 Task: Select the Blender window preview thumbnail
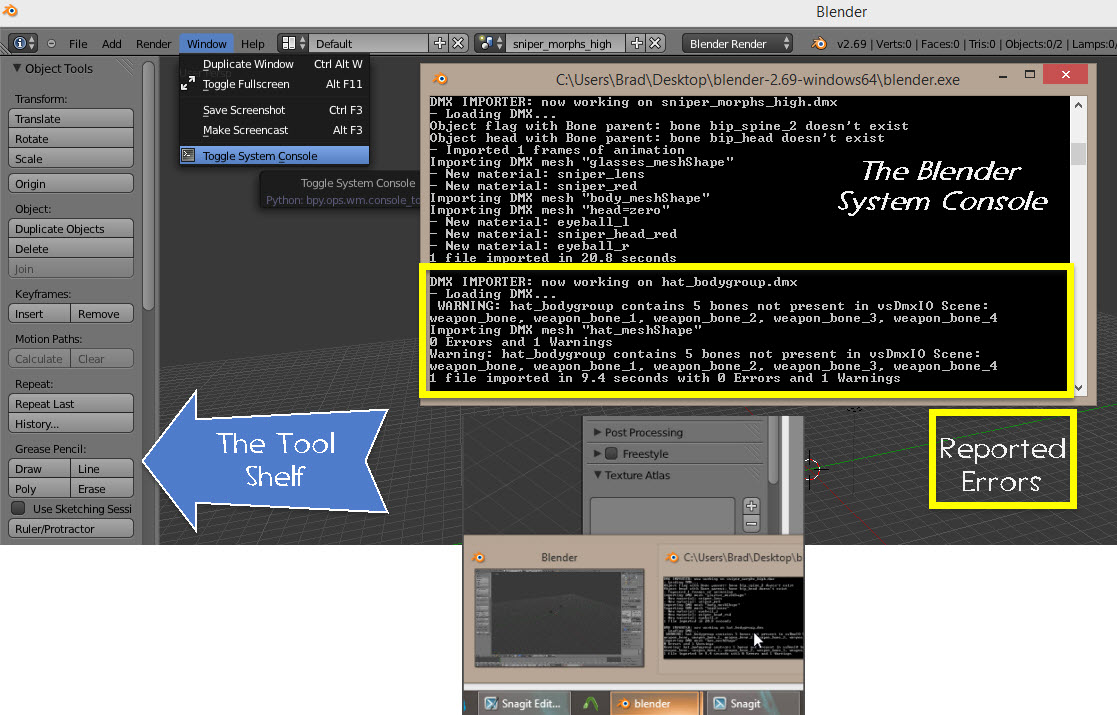(x=559, y=617)
